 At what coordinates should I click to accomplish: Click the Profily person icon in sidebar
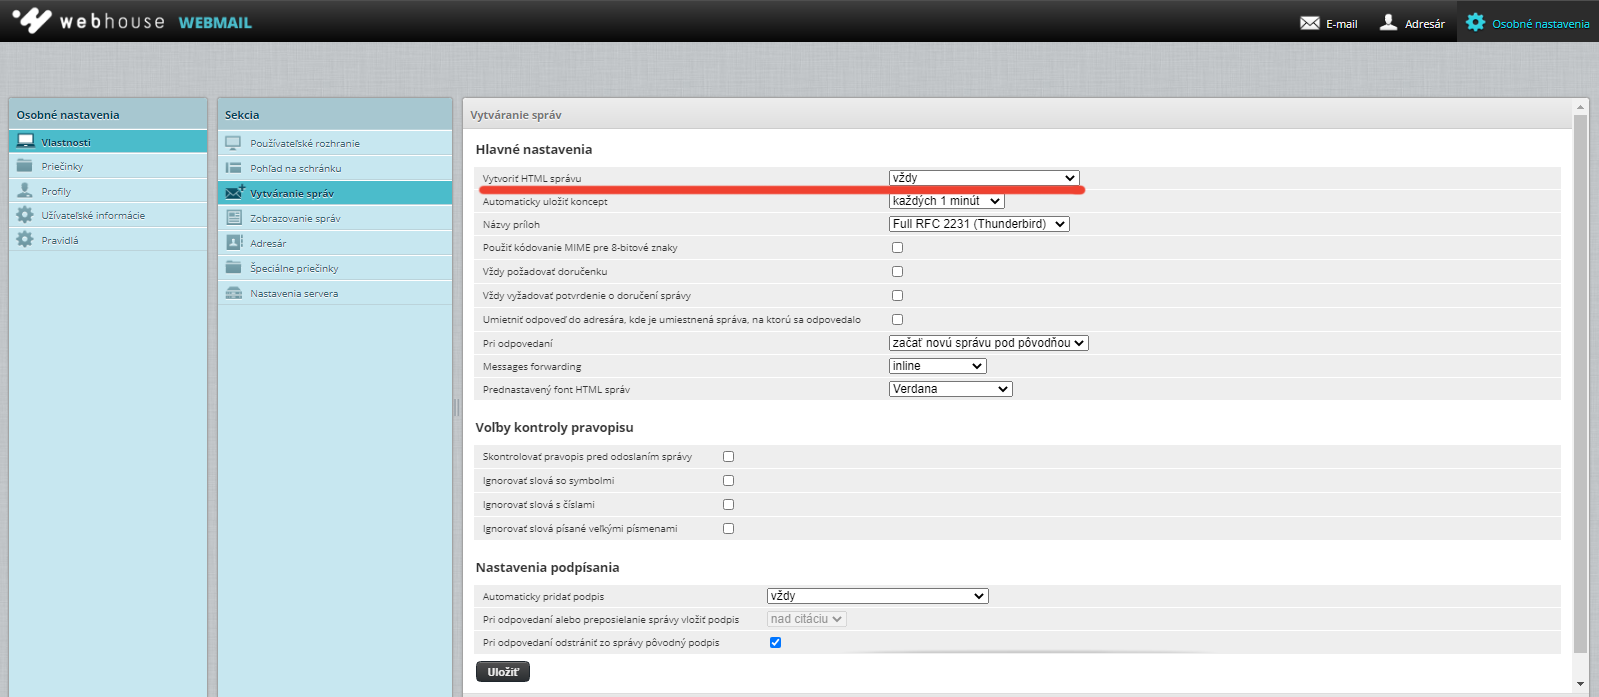(x=25, y=190)
